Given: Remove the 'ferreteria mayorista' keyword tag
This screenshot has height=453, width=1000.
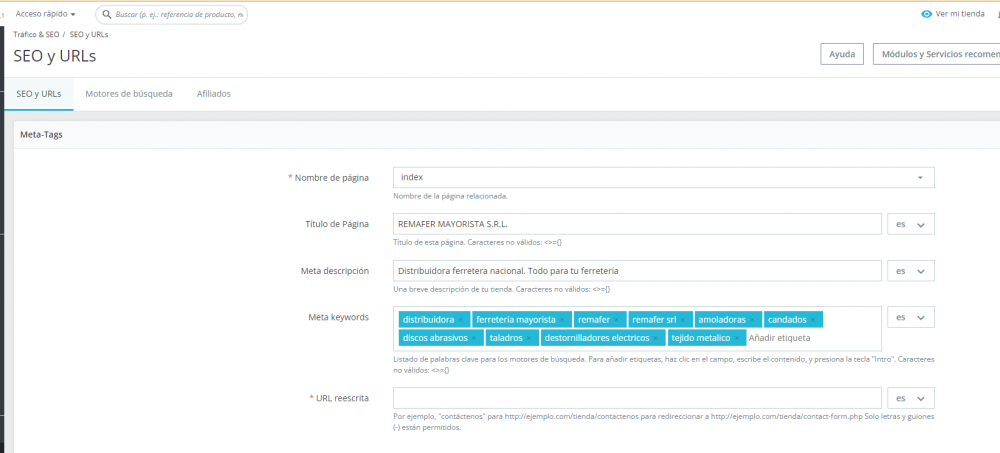Looking at the screenshot, I should pyautogui.click(x=561, y=320).
